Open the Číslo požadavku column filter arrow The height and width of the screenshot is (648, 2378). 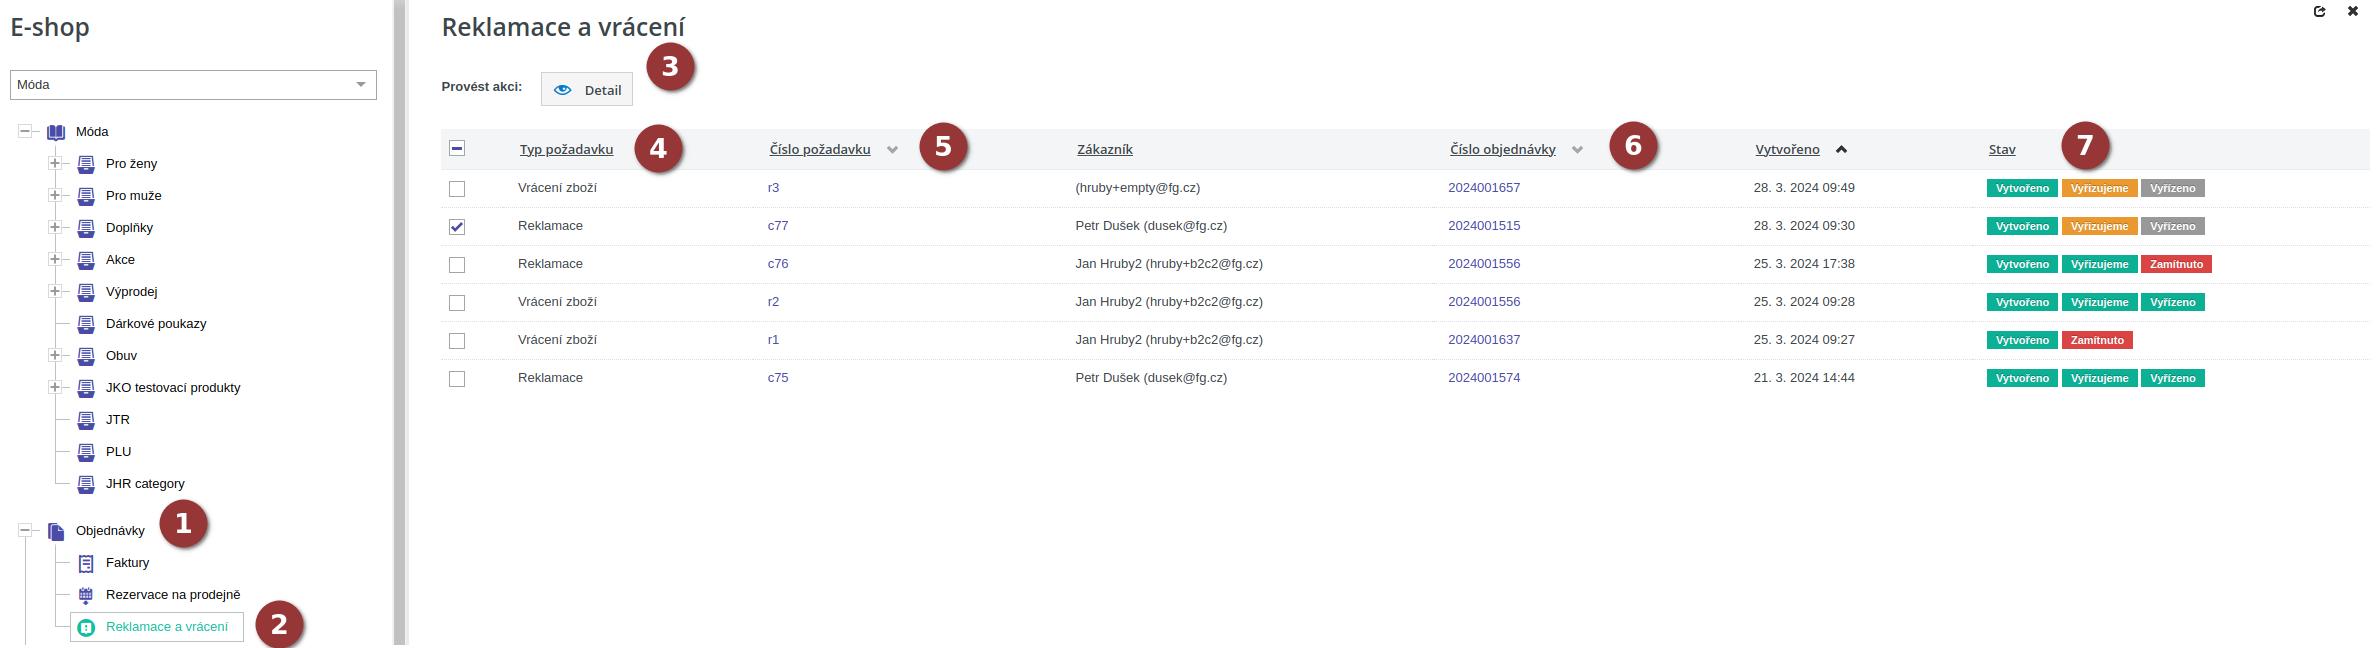click(892, 150)
